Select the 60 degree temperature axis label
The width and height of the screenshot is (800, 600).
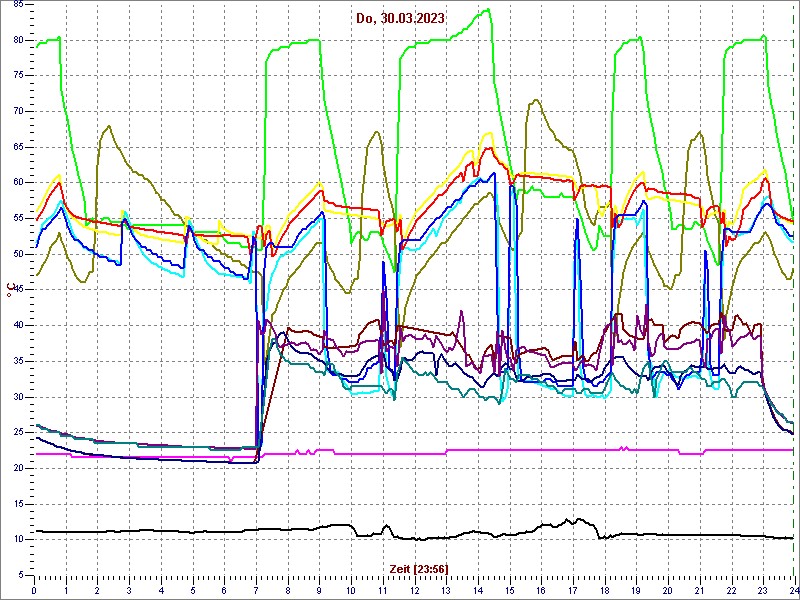(x=18, y=183)
